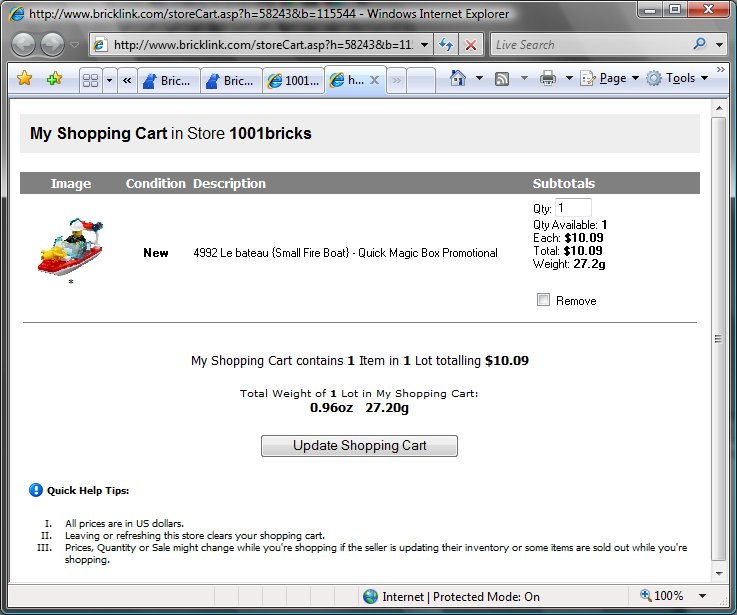
Task: Click the vertical scrollbar down arrow
Action: tap(719, 573)
